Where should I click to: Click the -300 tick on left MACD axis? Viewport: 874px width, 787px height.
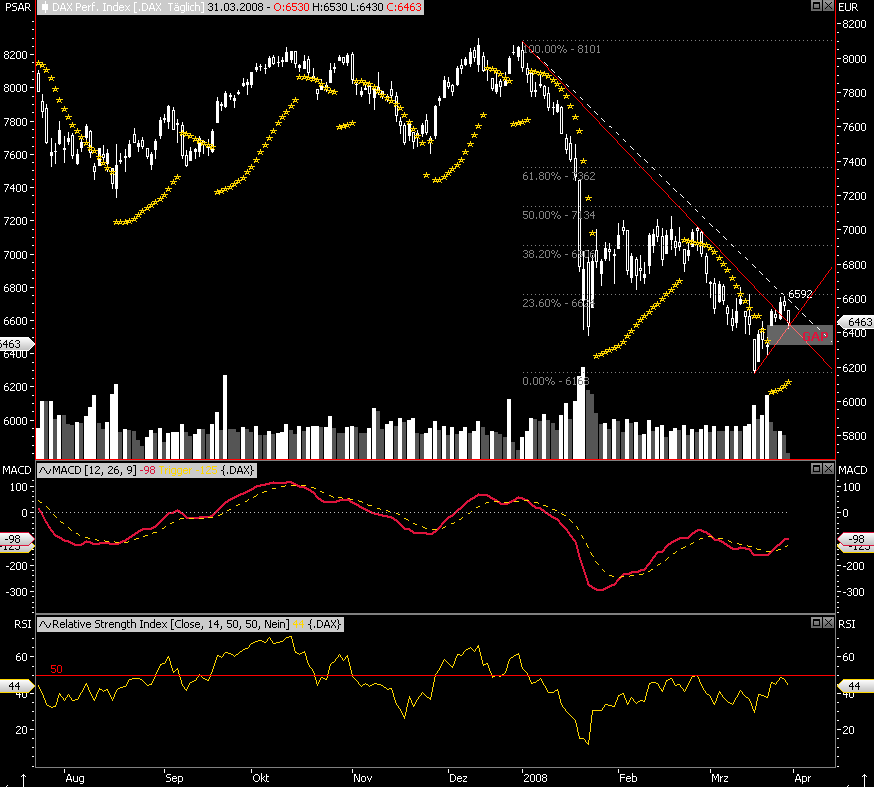click(17, 592)
